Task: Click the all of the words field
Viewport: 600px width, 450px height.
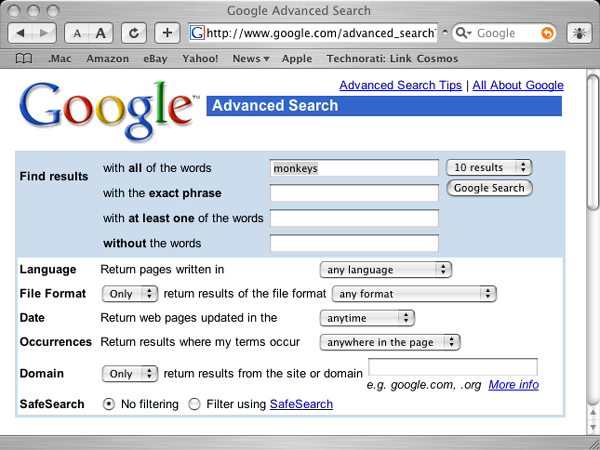Action: coord(354,168)
